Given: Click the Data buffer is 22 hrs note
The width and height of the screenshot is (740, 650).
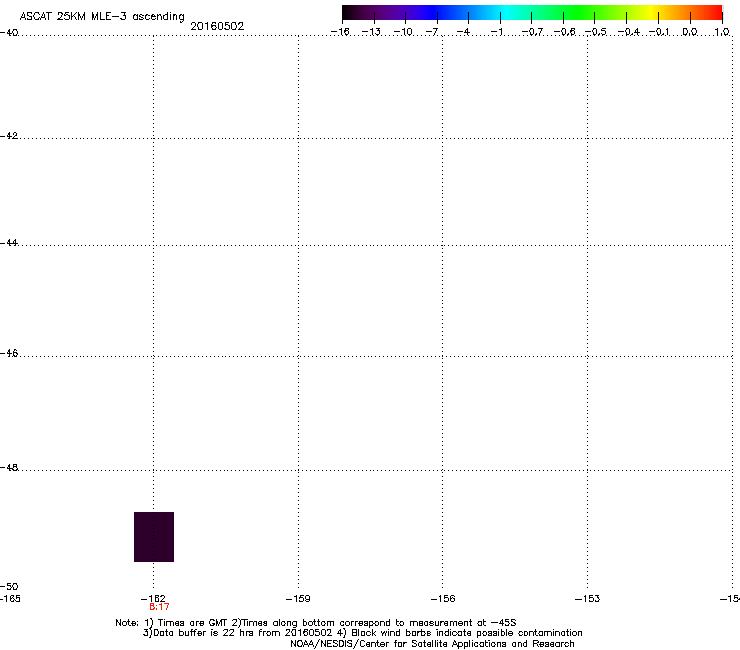Looking at the screenshot, I should pos(362,633).
